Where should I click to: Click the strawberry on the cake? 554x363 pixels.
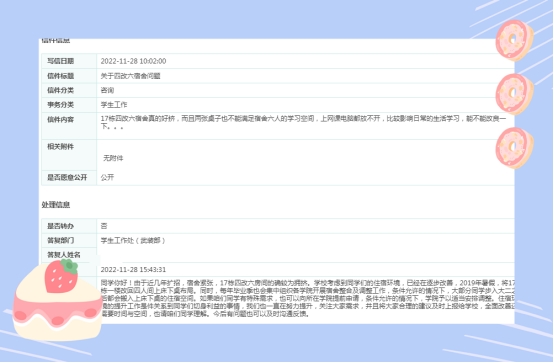click(x=61, y=276)
